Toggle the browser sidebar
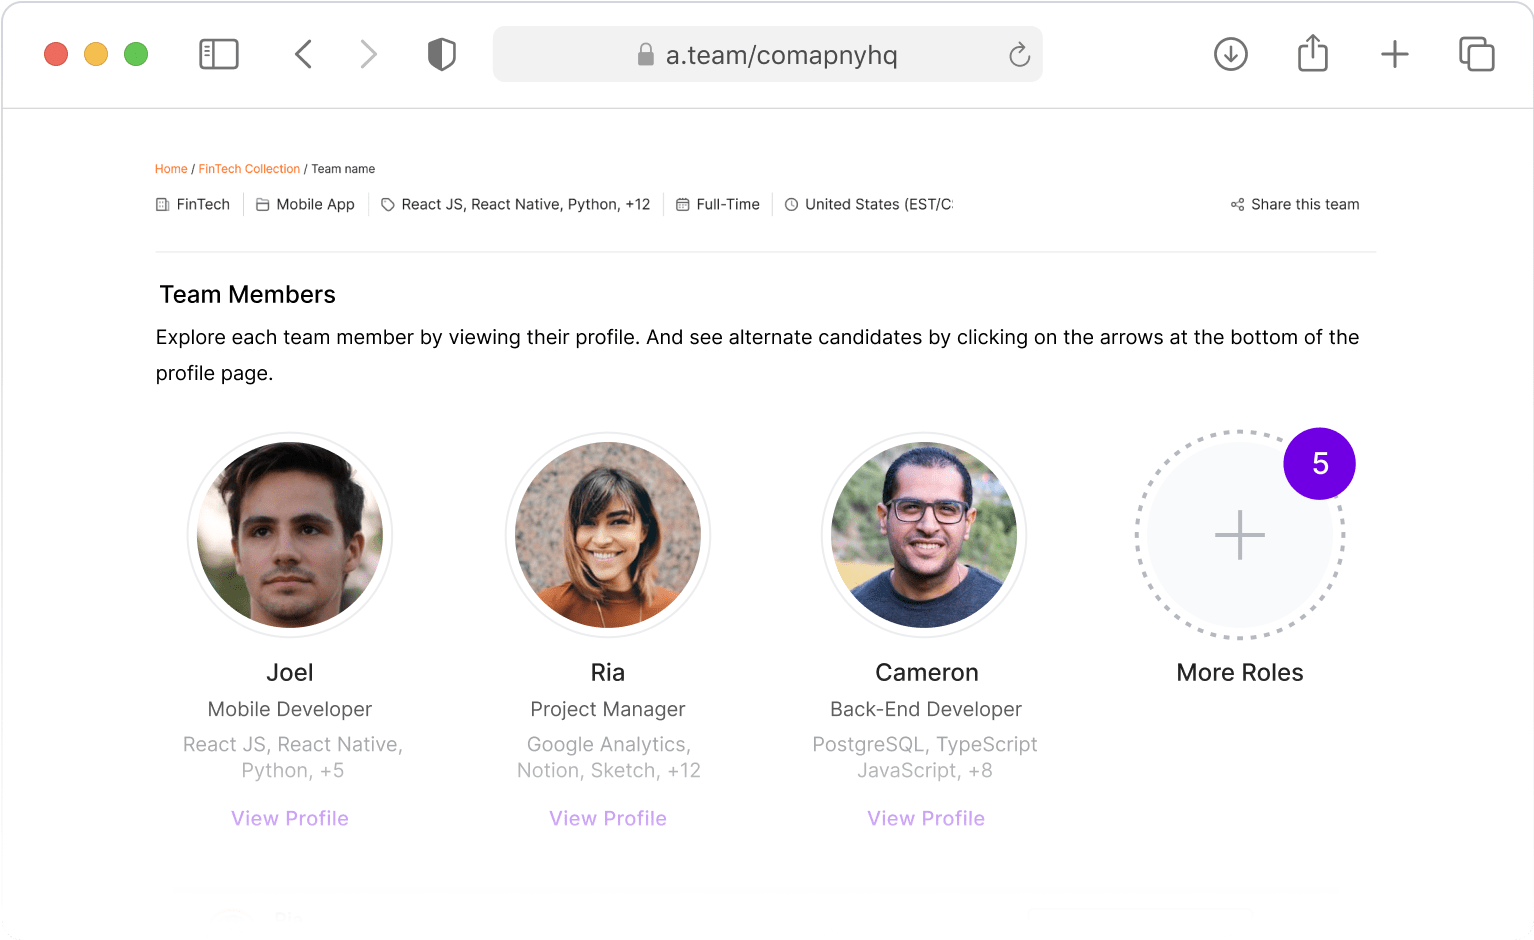Viewport: 1534px width, 940px height. click(x=219, y=54)
